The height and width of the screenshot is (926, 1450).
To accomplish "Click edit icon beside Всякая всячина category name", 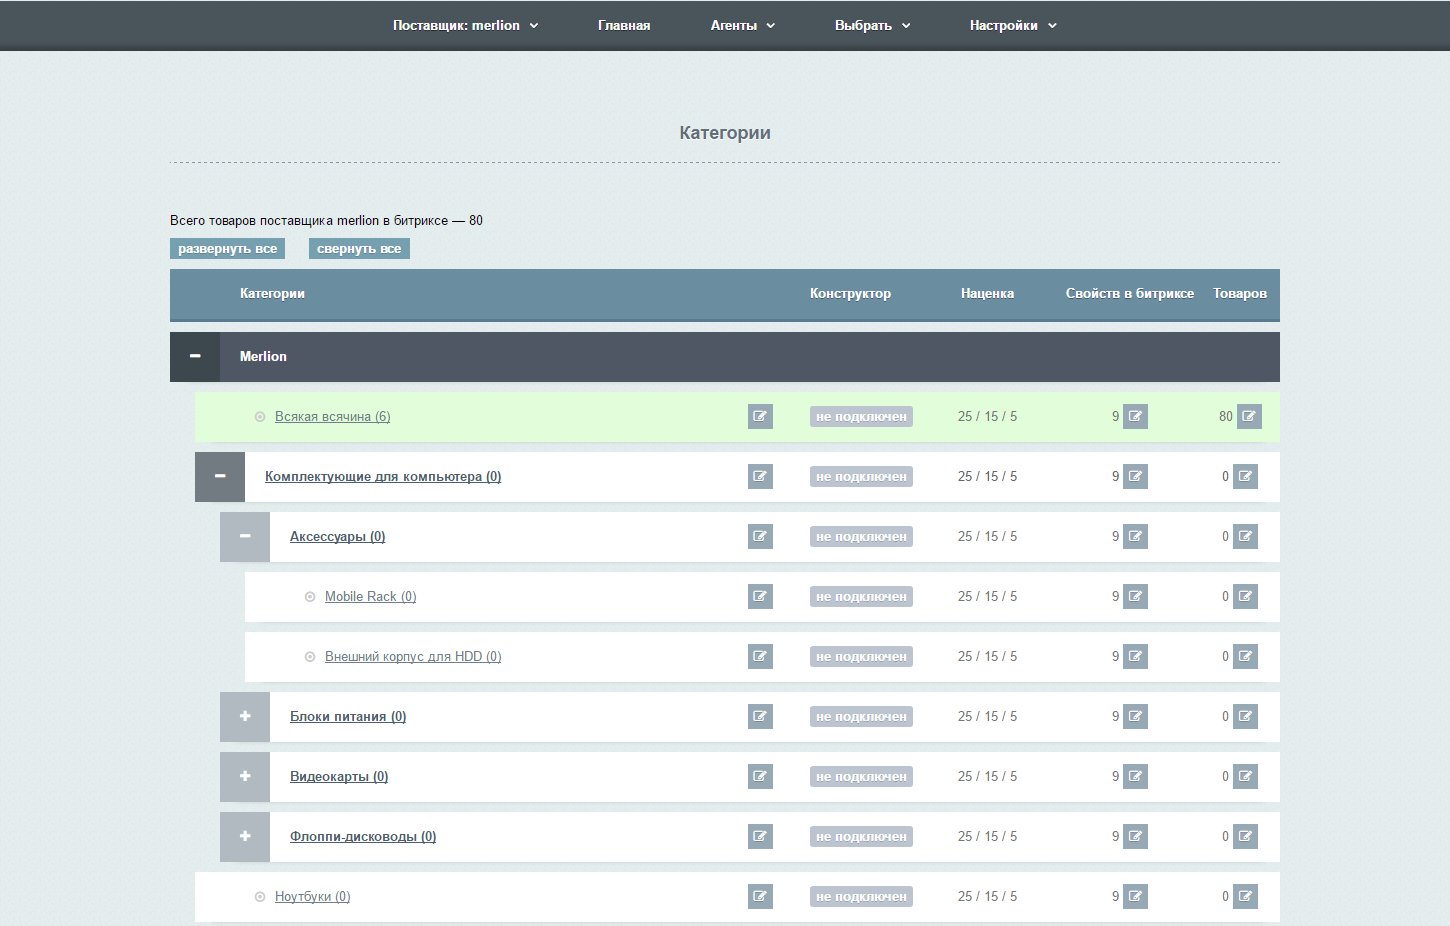I will point(760,416).
